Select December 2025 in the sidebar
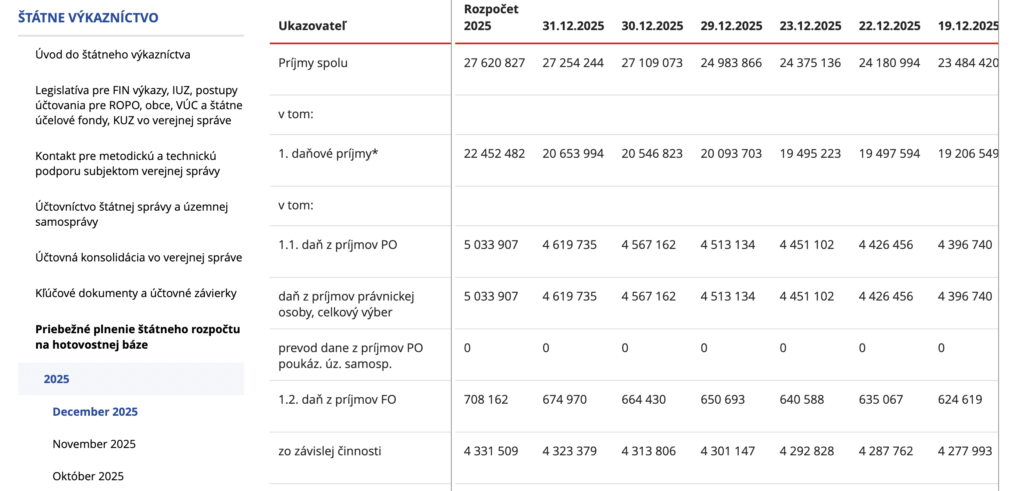Image resolution: width=1024 pixels, height=491 pixels. tap(95, 412)
